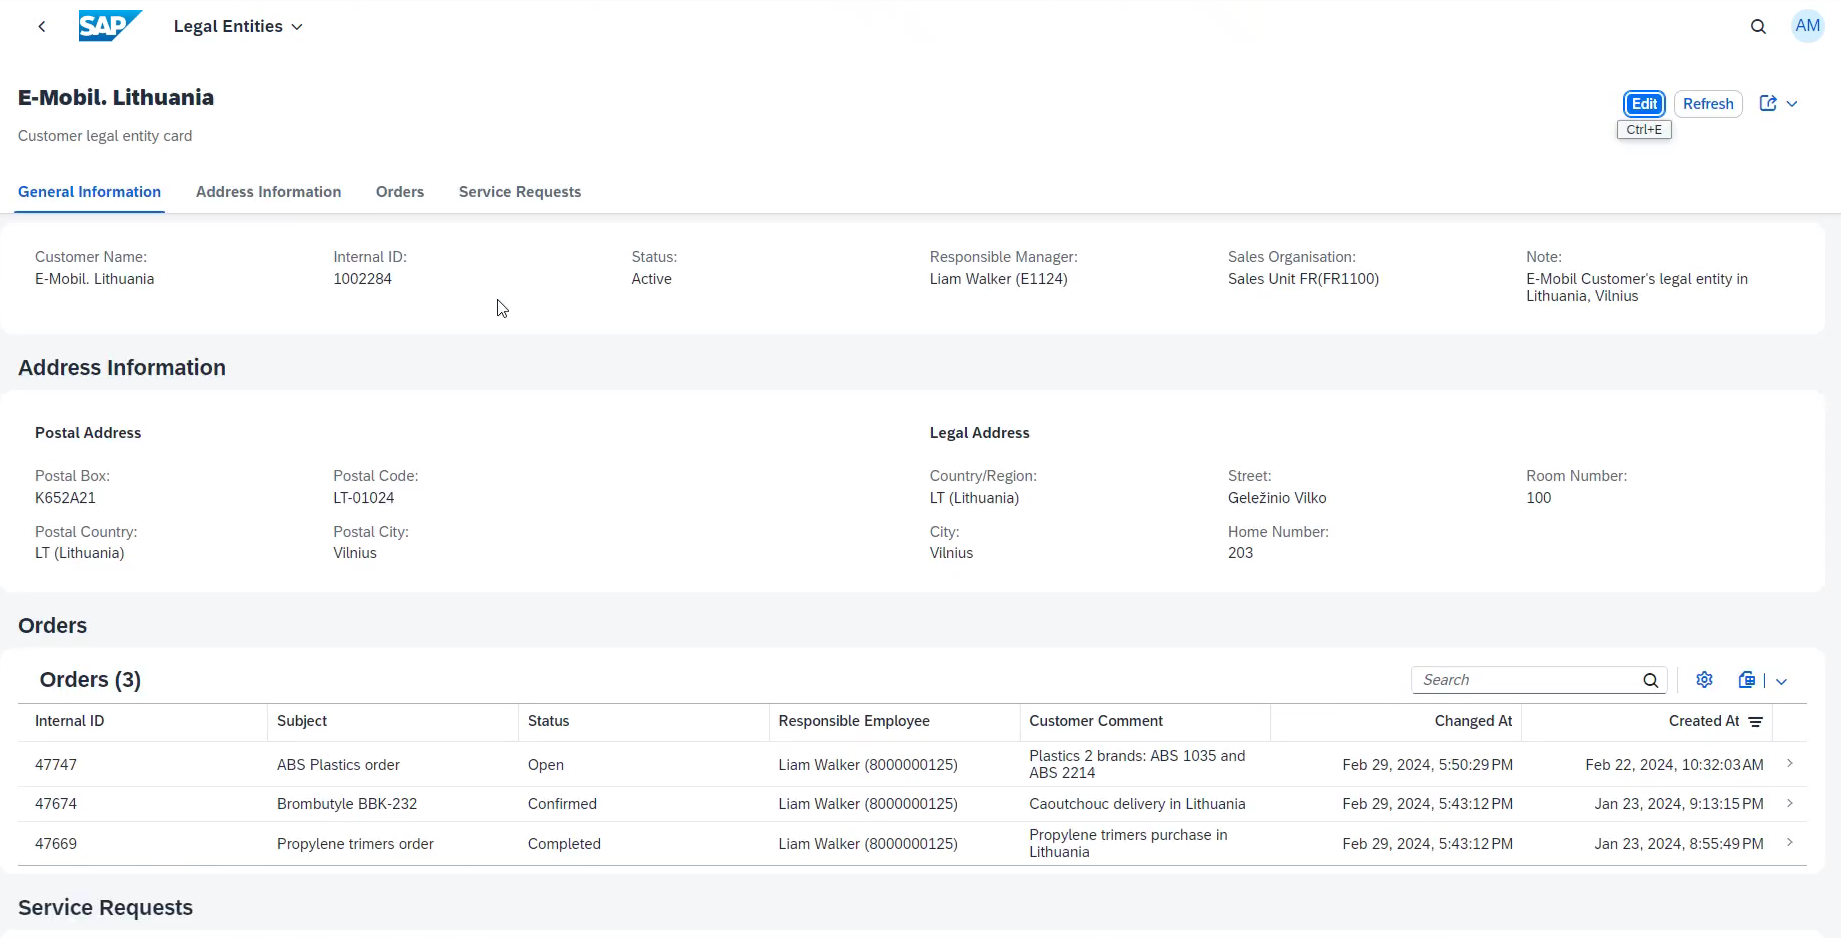
Task: Open the AM user profile avatar
Action: point(1807,26)
